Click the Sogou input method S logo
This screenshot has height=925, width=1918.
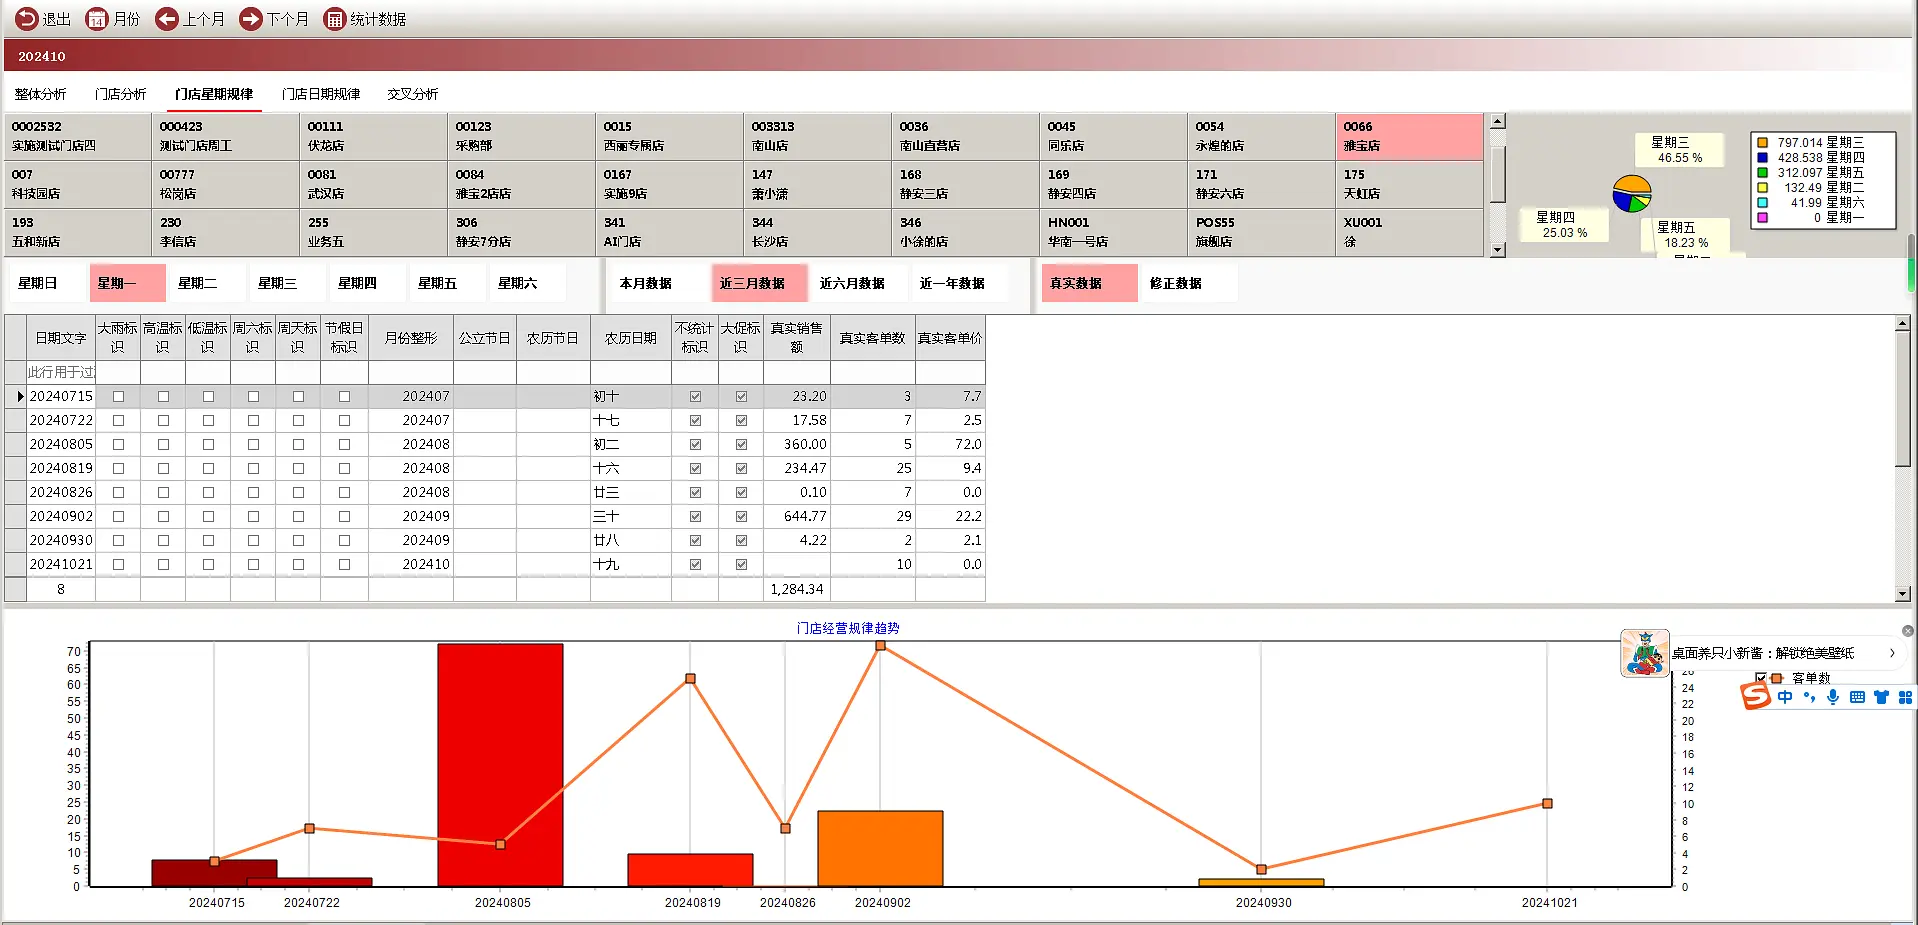[1756, 696]
